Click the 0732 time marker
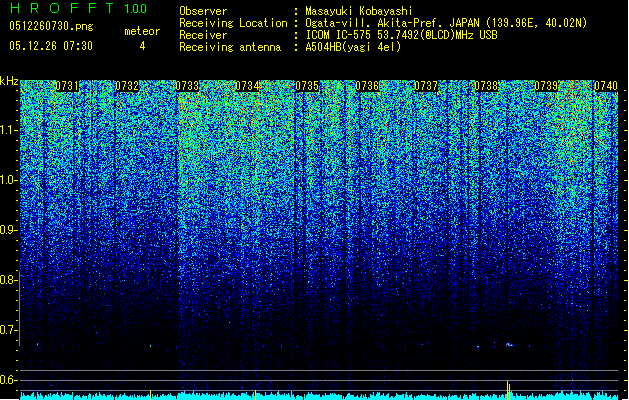629x400 pixels. (x=127, y=86)
